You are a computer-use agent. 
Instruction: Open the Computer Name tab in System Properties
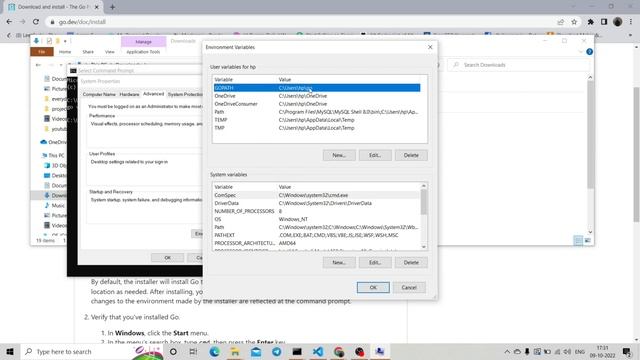(99, 94)
